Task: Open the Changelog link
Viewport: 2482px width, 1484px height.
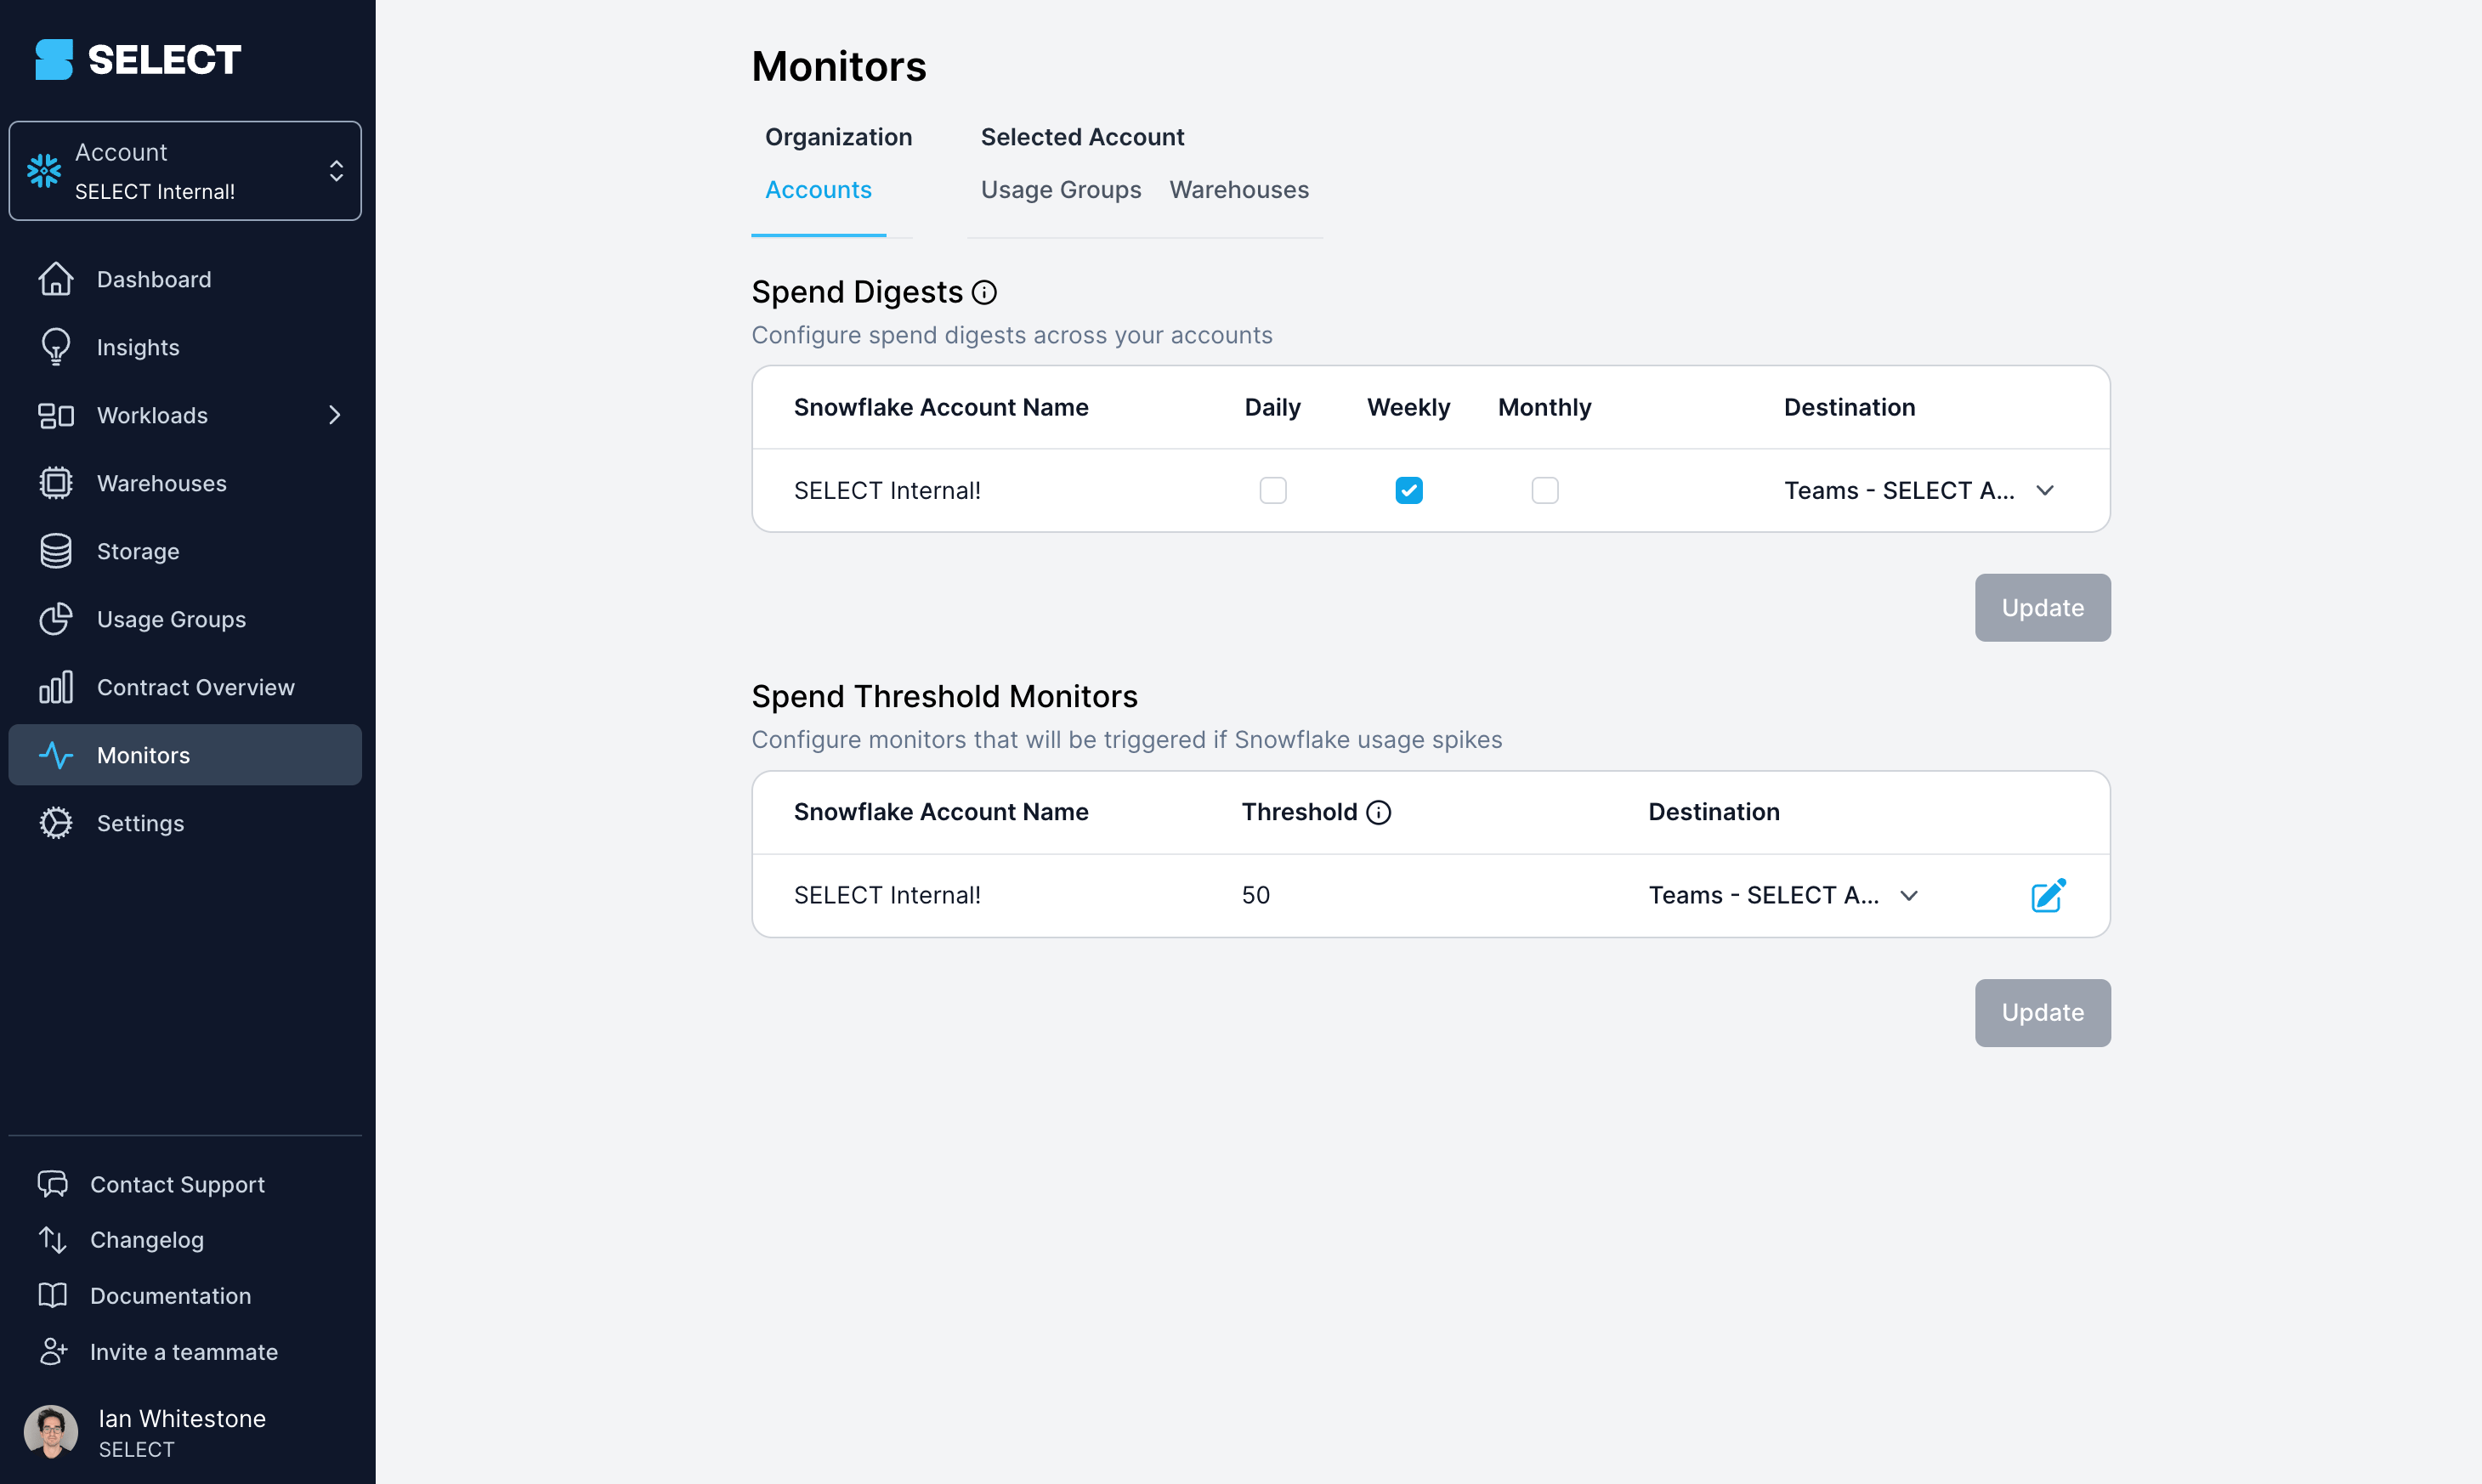Action: click(x=147, y=1240)
